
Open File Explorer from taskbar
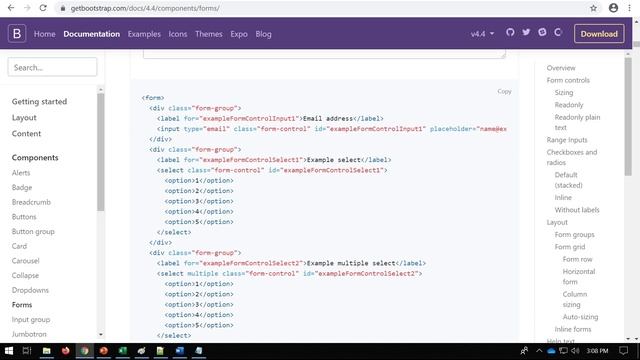[47, 351]
